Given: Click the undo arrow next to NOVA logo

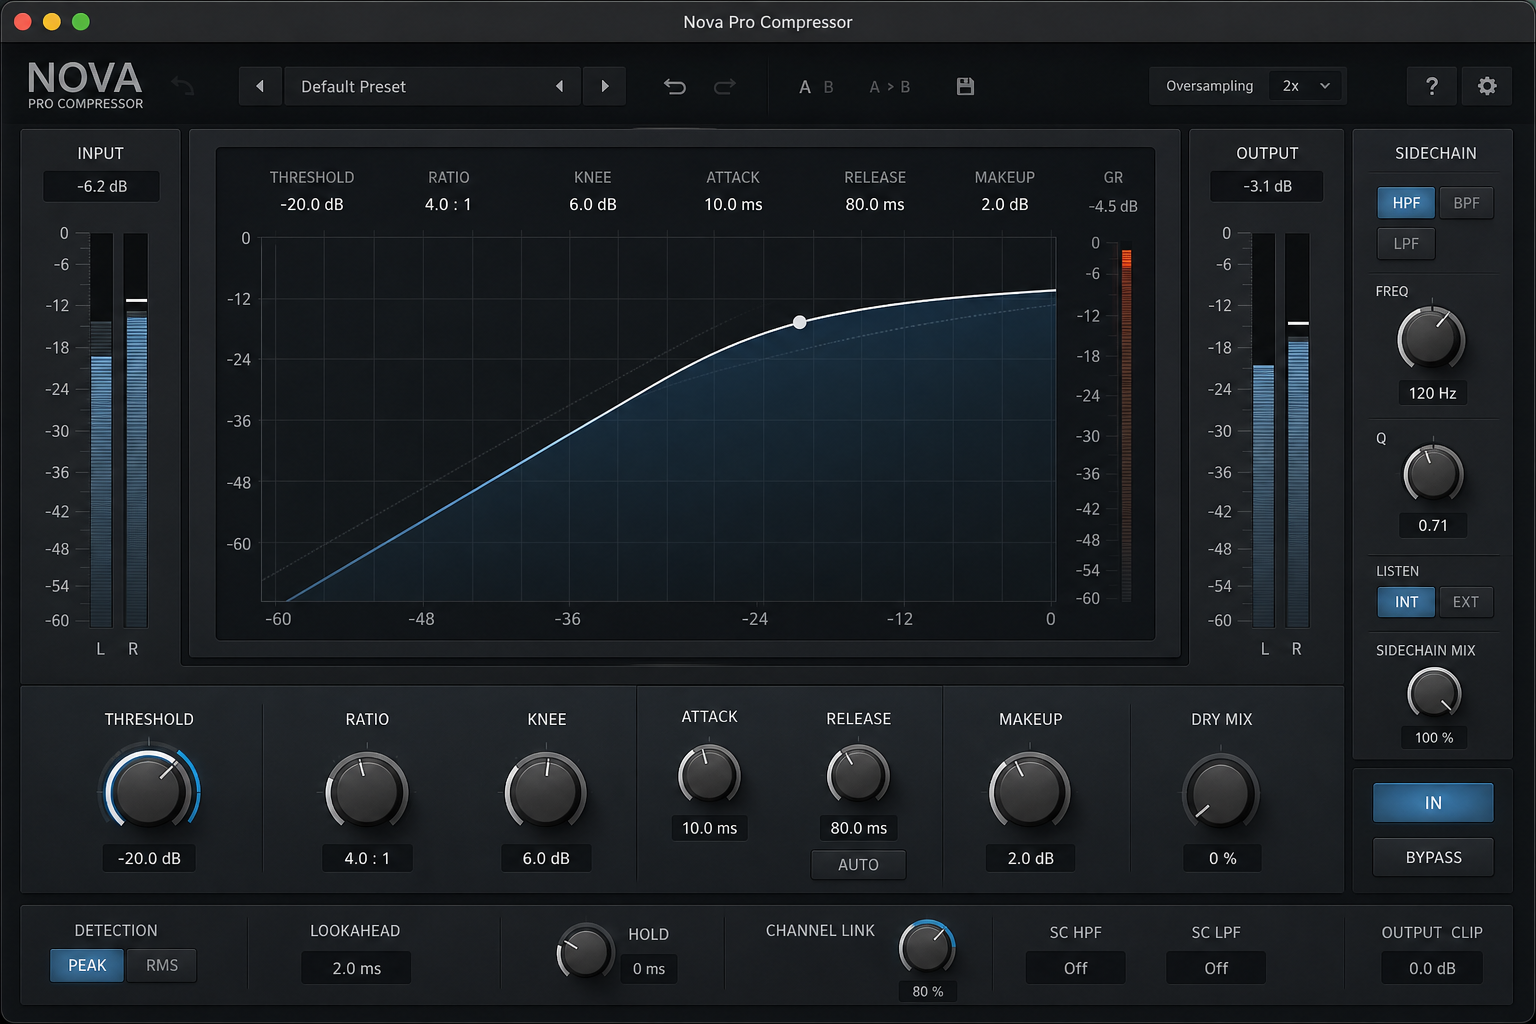Looking at the screenshot, I should coord(183,86).
